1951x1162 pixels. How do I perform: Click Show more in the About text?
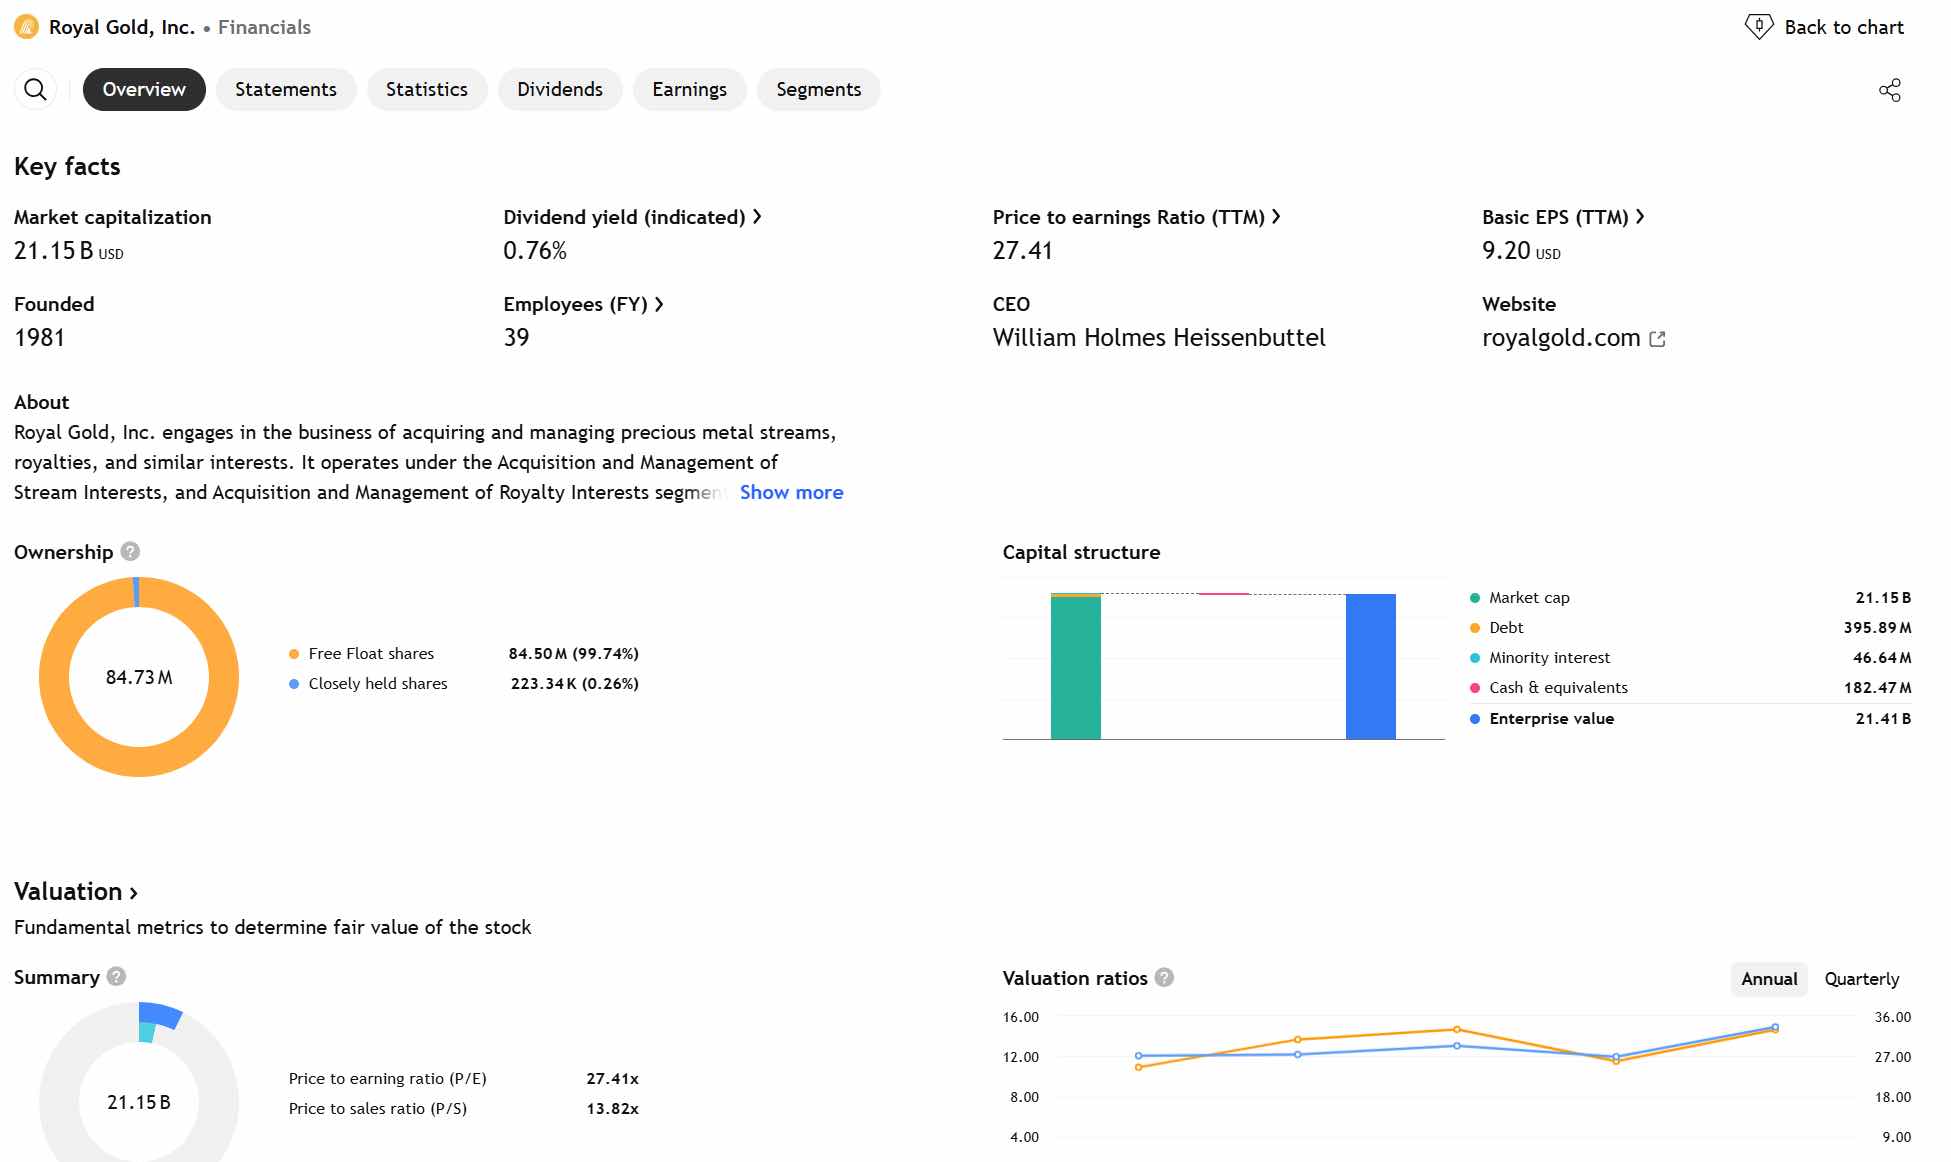click(x=791, y=492)
